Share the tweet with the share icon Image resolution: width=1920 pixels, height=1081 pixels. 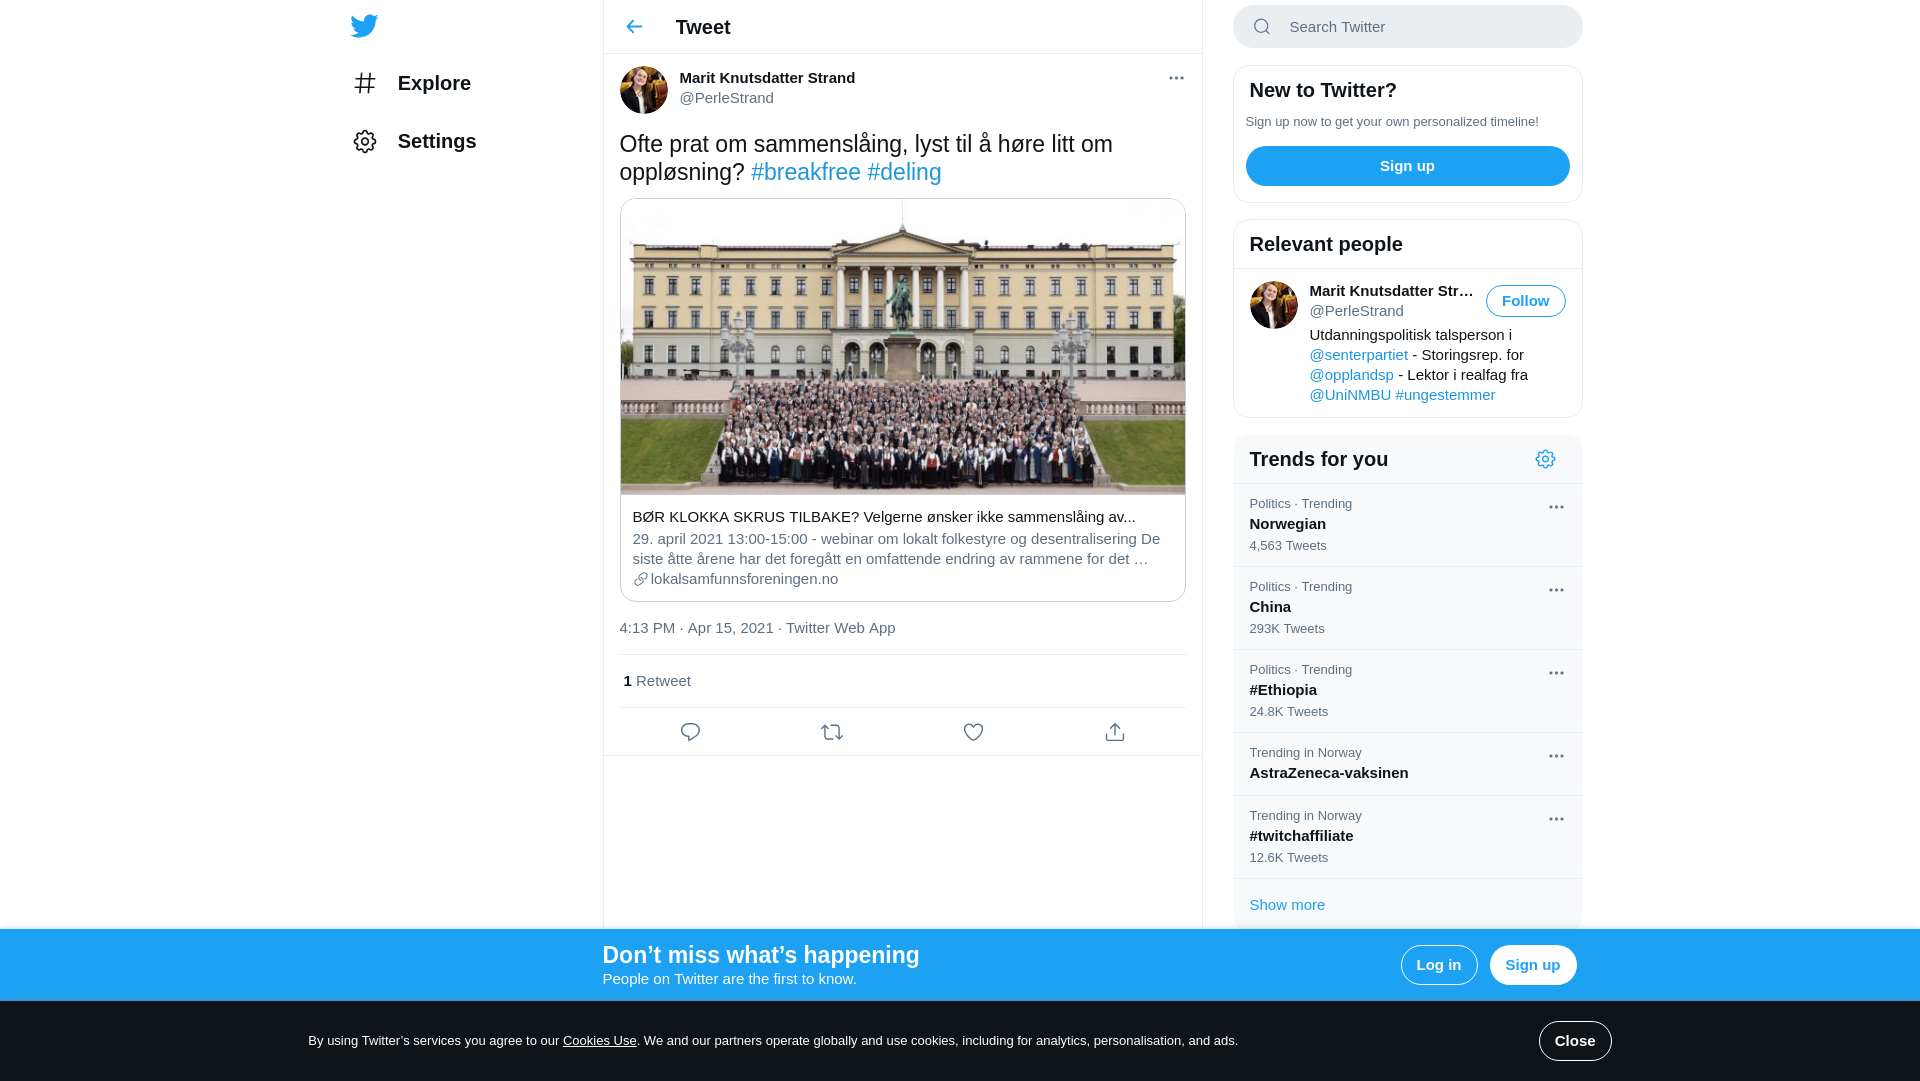pyautogui.click(x=1115, y=732)
